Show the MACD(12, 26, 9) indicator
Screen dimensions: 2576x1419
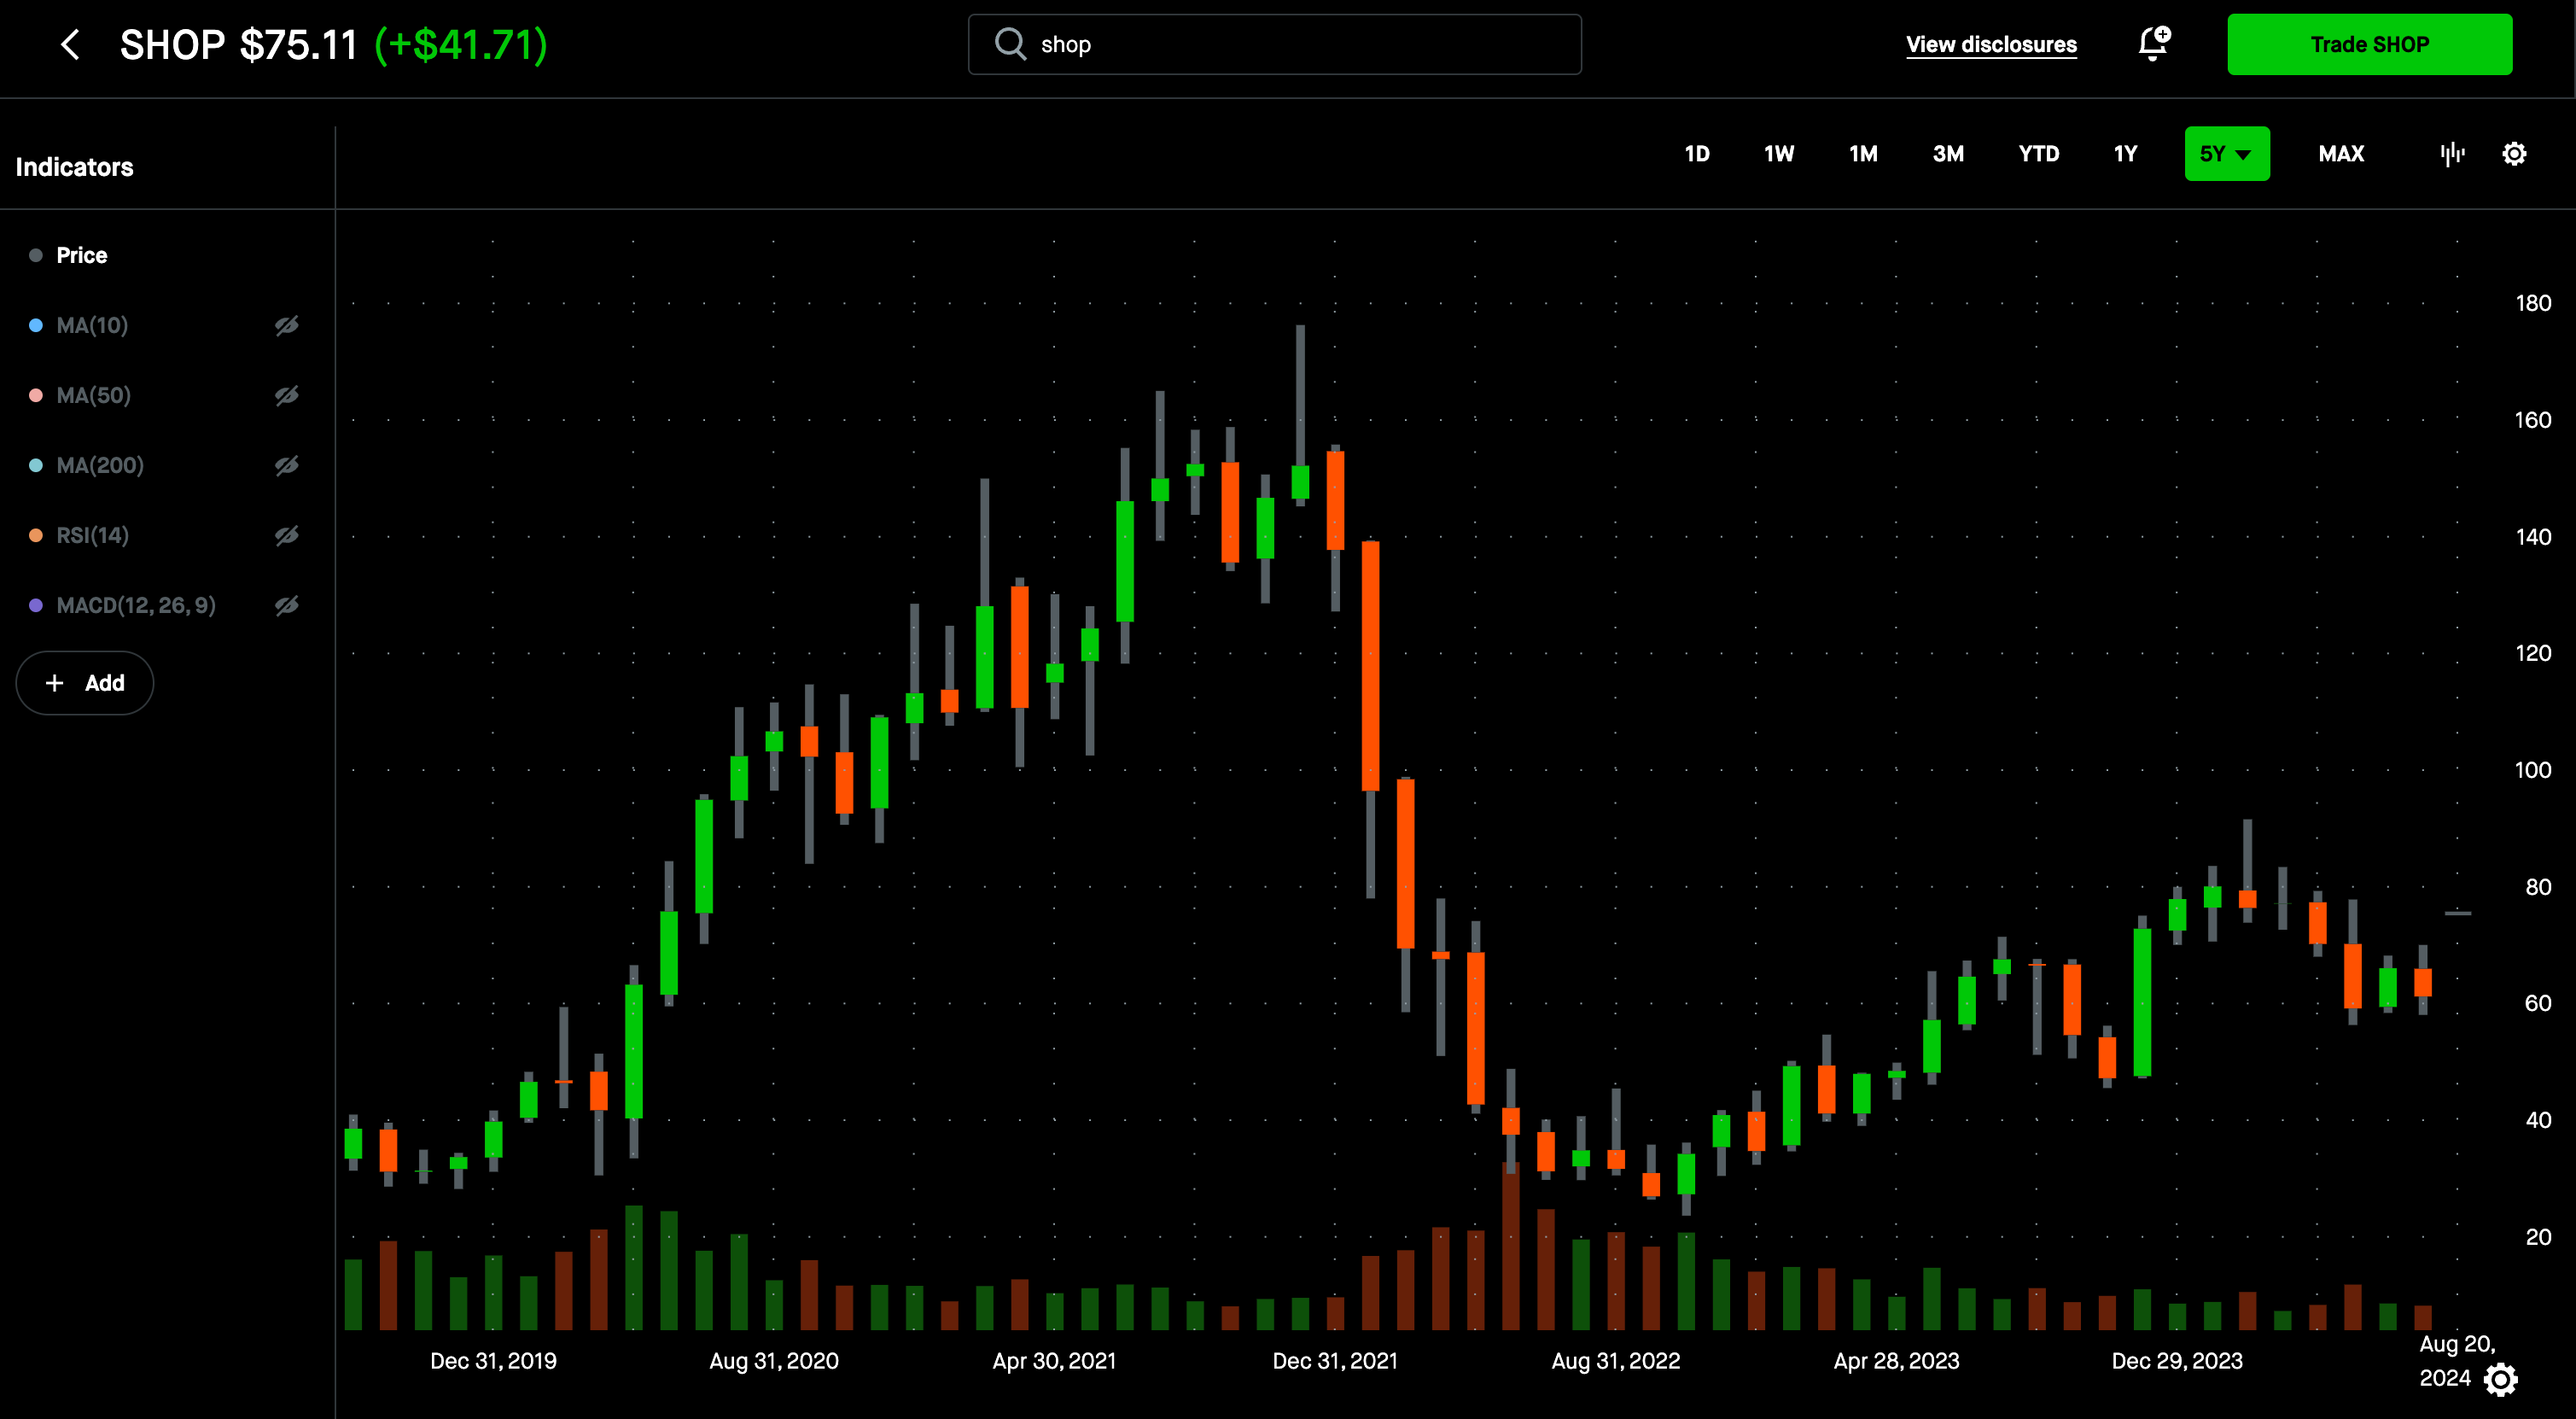tap(287, 605)
